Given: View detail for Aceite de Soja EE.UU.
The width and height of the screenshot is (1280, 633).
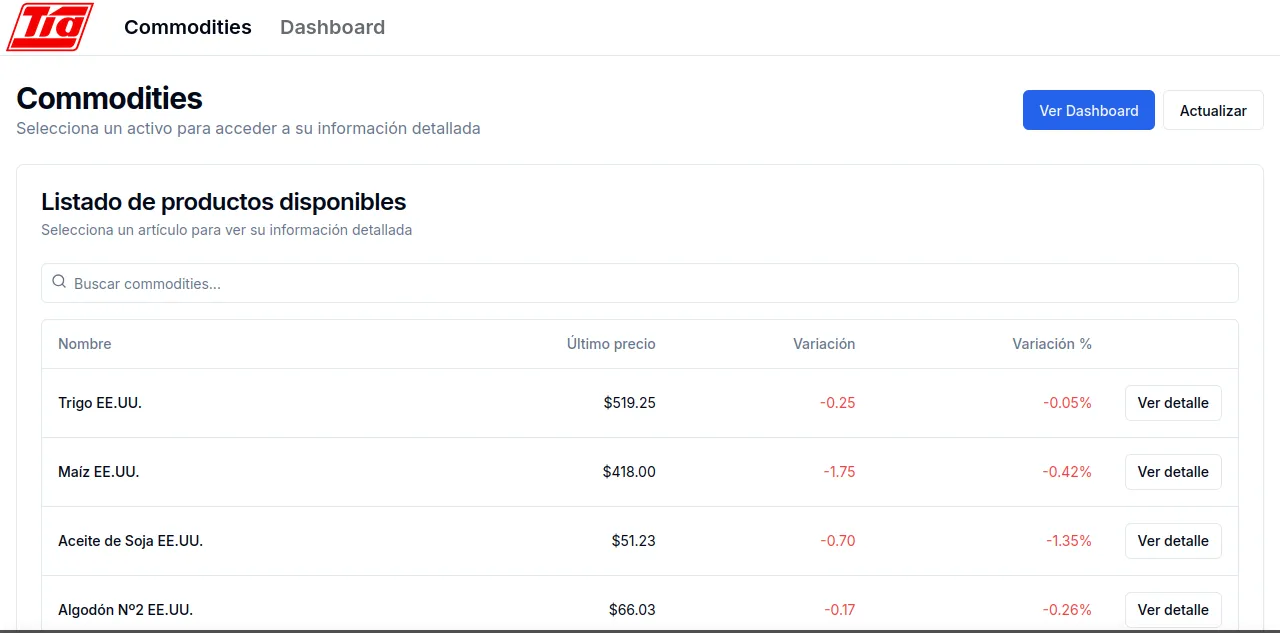Looking at the screenshot, I should pyautogui.click(x=1173, y=540).
